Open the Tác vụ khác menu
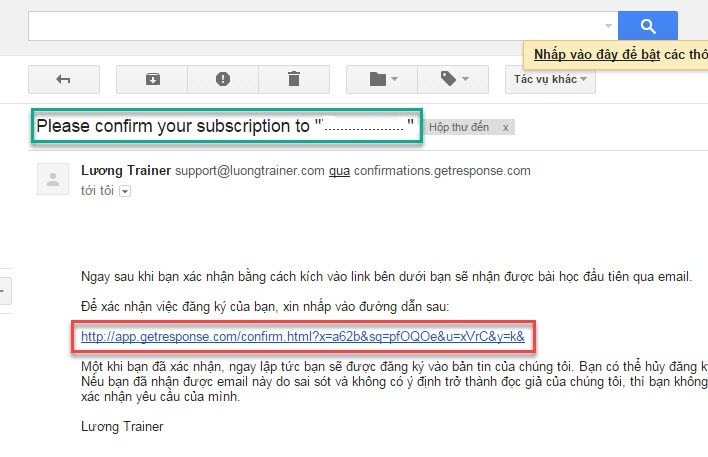 (550, 79)
